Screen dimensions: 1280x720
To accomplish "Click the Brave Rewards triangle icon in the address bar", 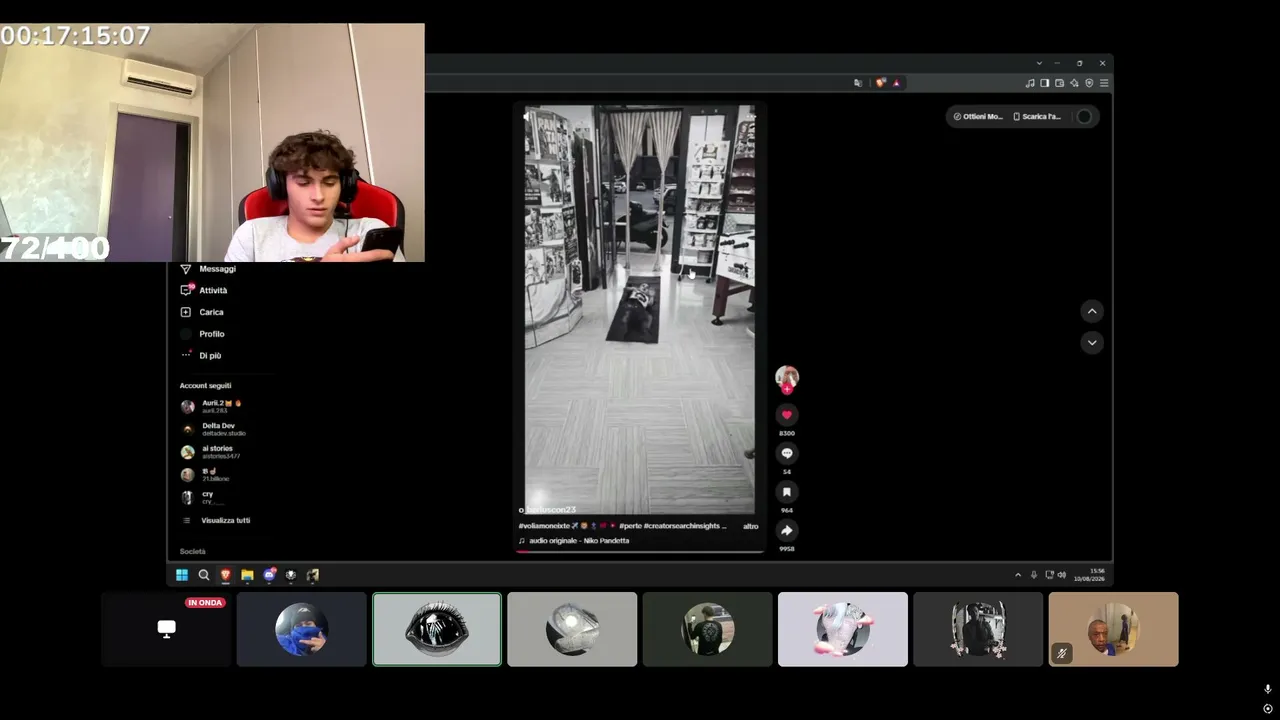I will [896, 83].
